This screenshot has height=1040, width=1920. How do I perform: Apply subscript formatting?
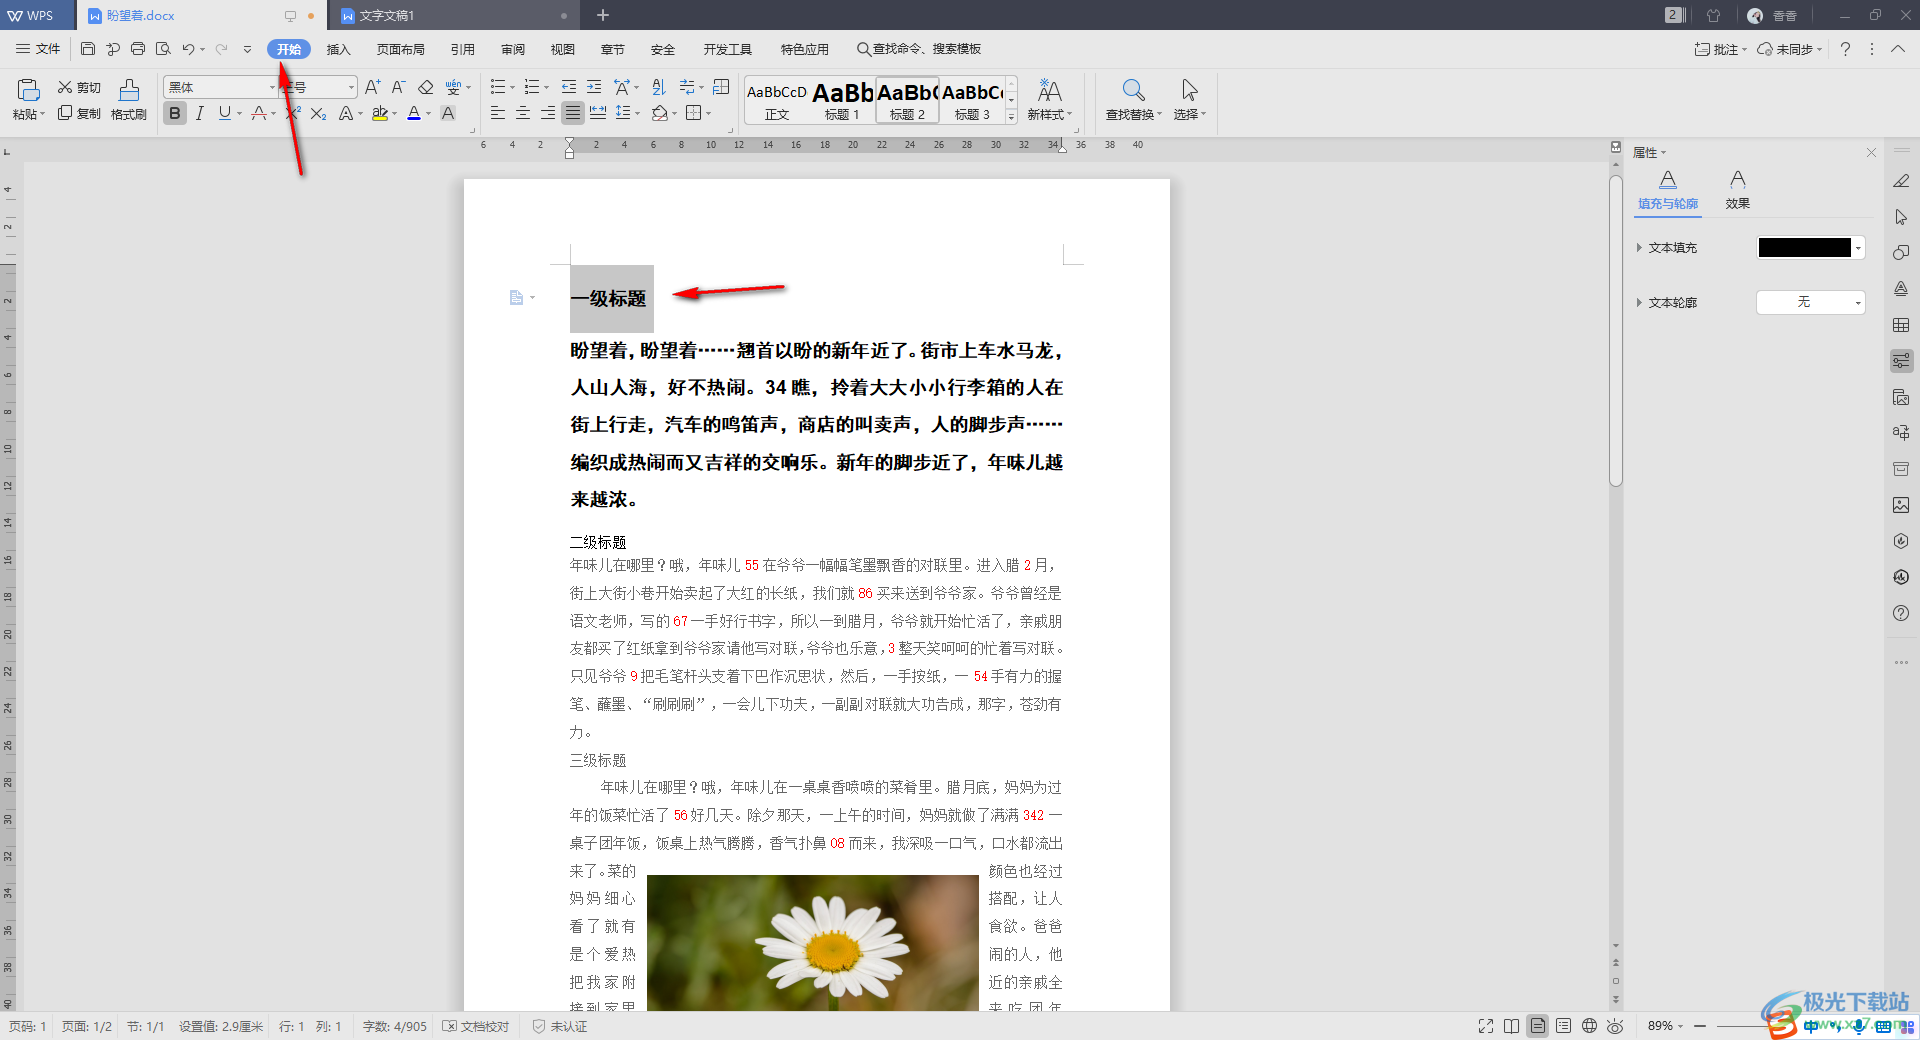(318, 114)
